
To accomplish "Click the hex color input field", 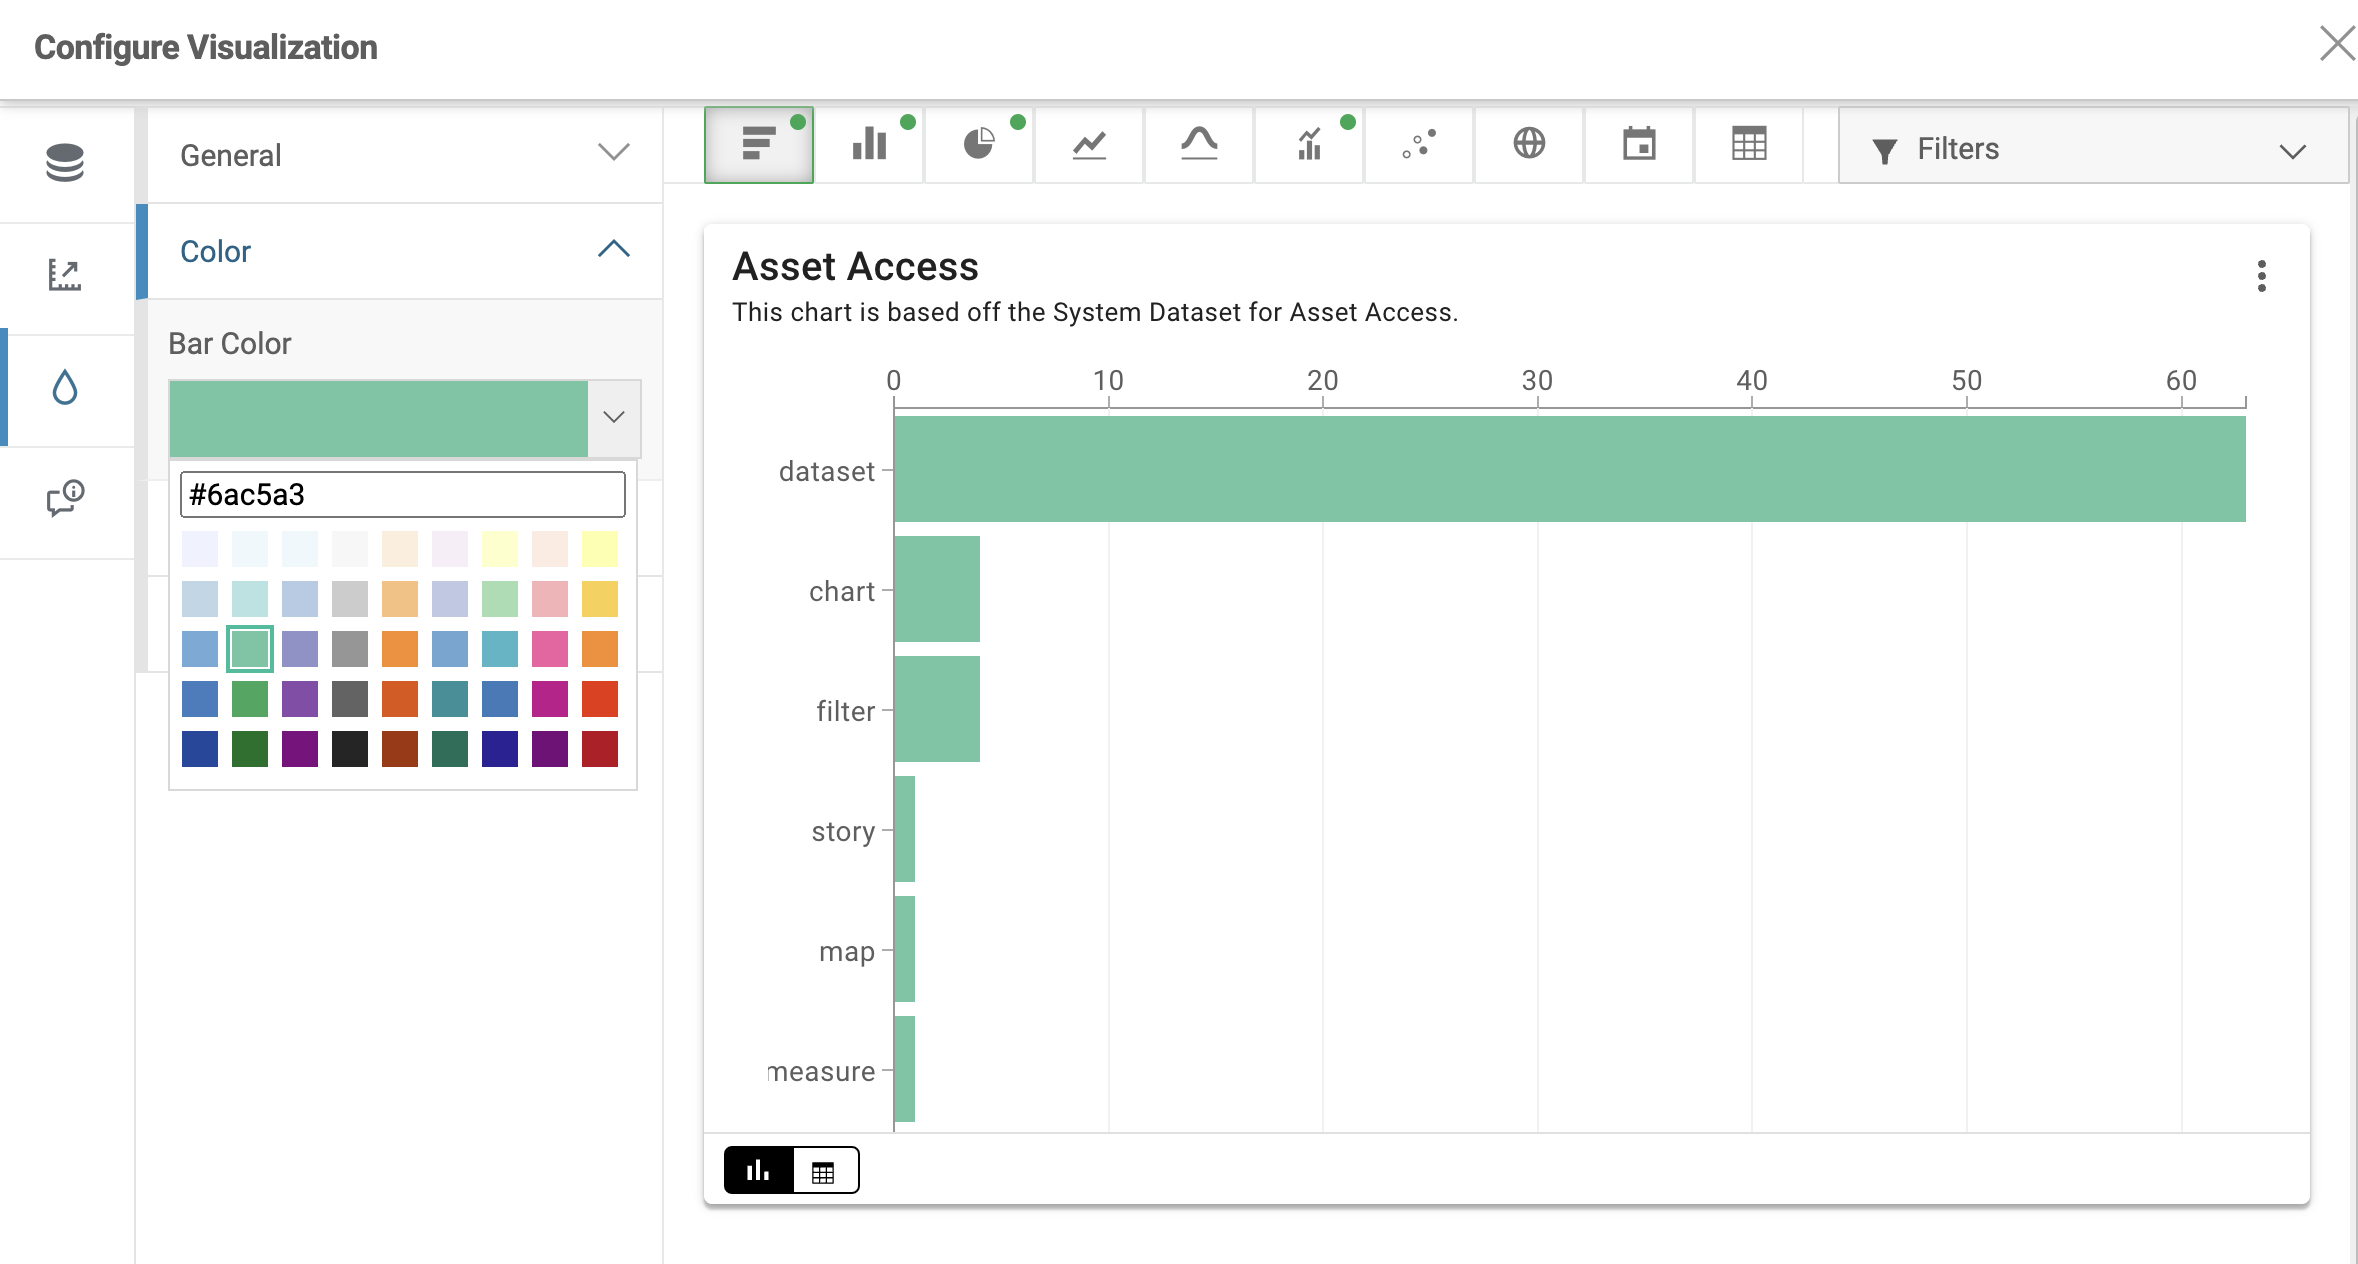I will pos(402,495).
